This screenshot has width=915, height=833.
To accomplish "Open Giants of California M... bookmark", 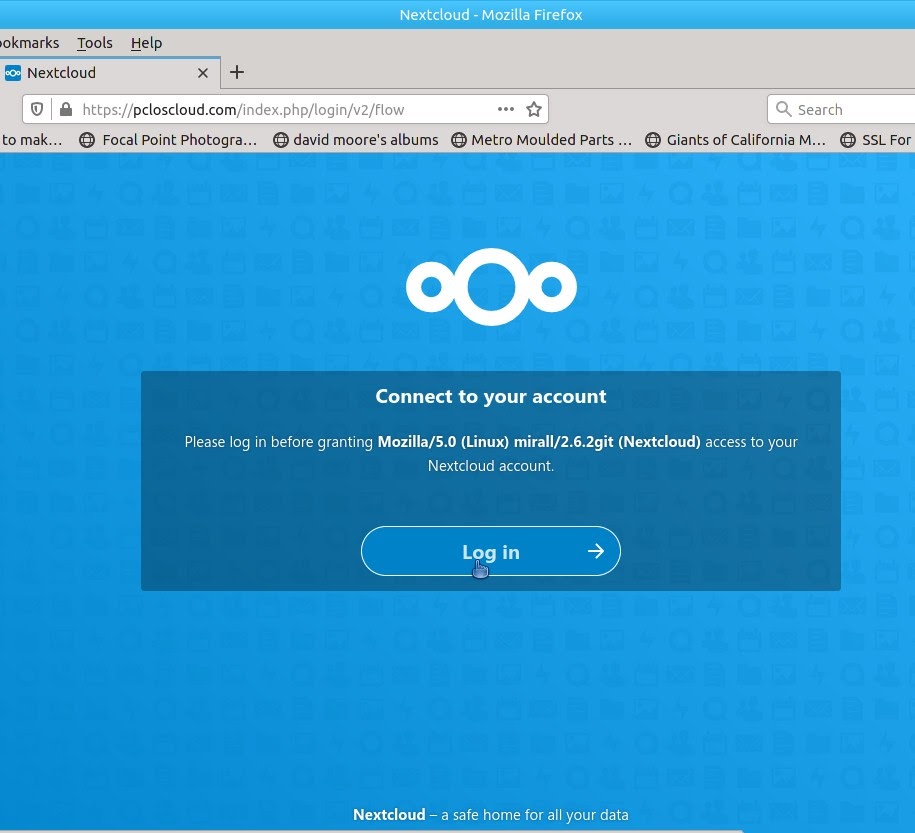I will (x=736, y=140).
